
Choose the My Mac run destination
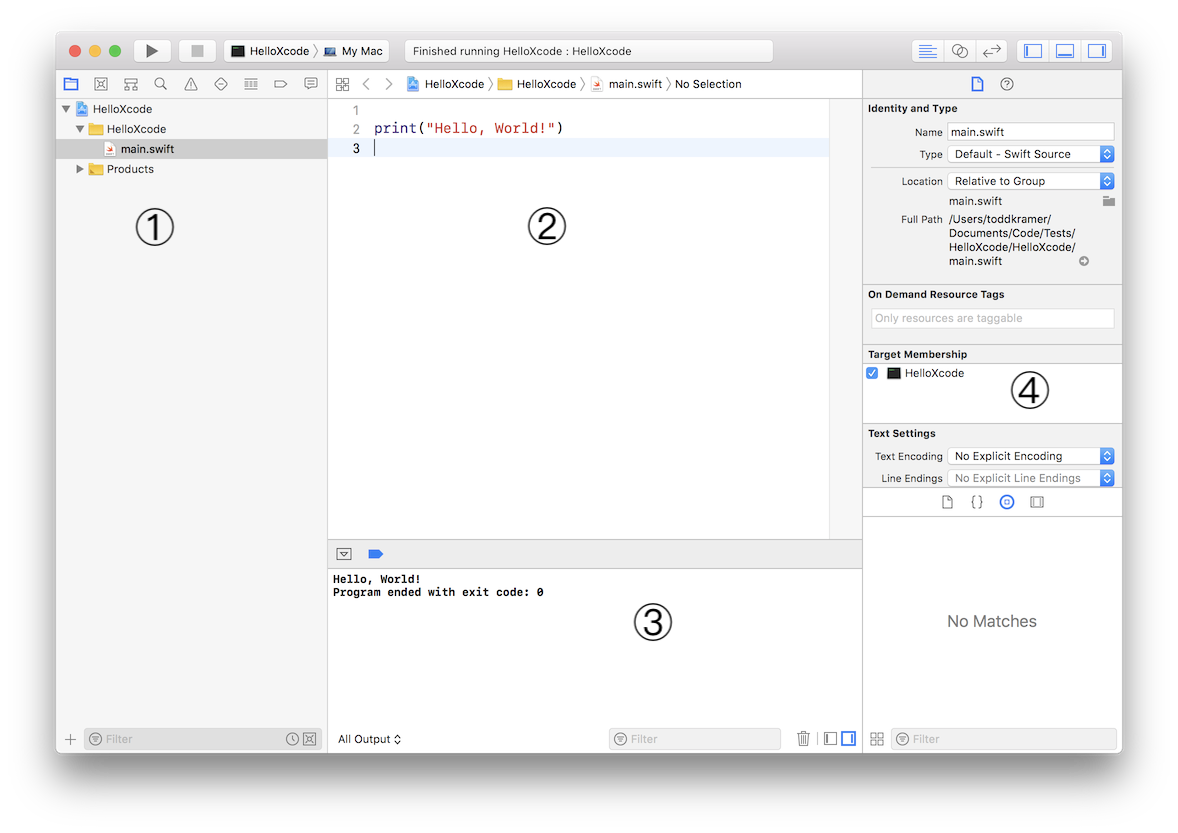click(x=353, y=51)
